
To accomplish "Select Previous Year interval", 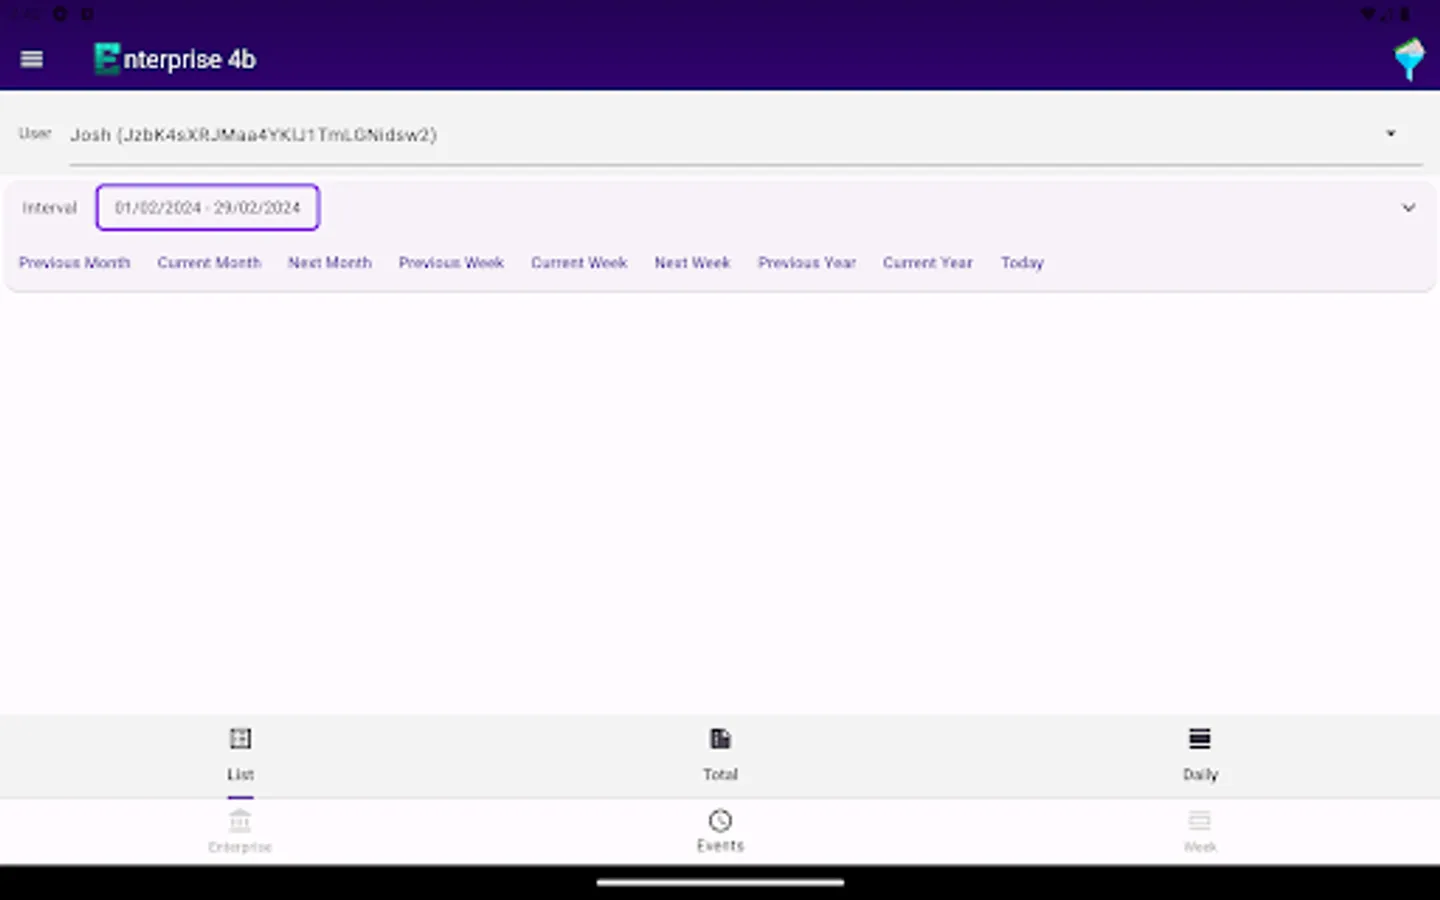I will tap(806, 262).
